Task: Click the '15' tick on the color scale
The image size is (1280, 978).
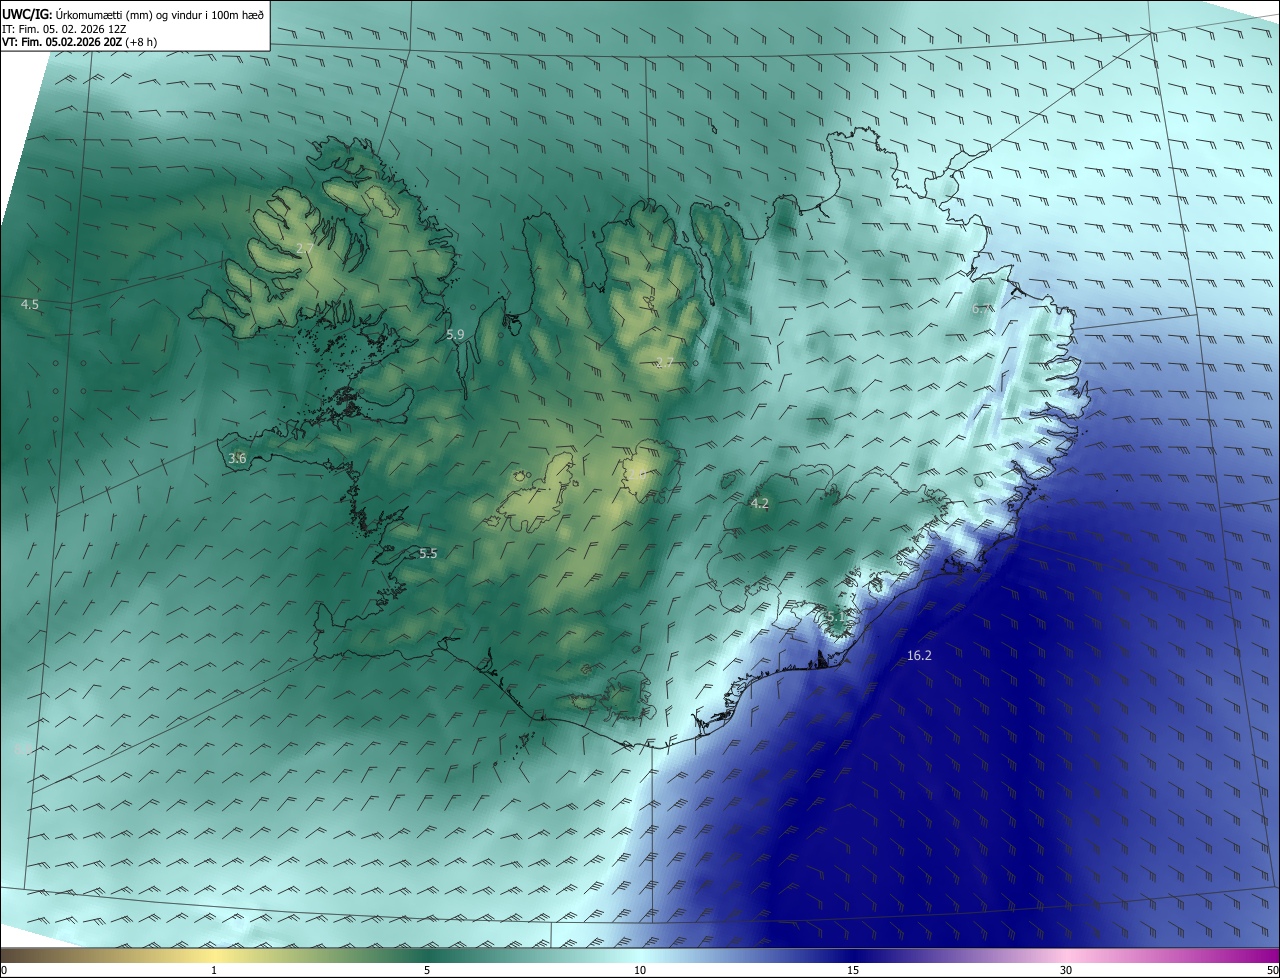Action: 853,970
